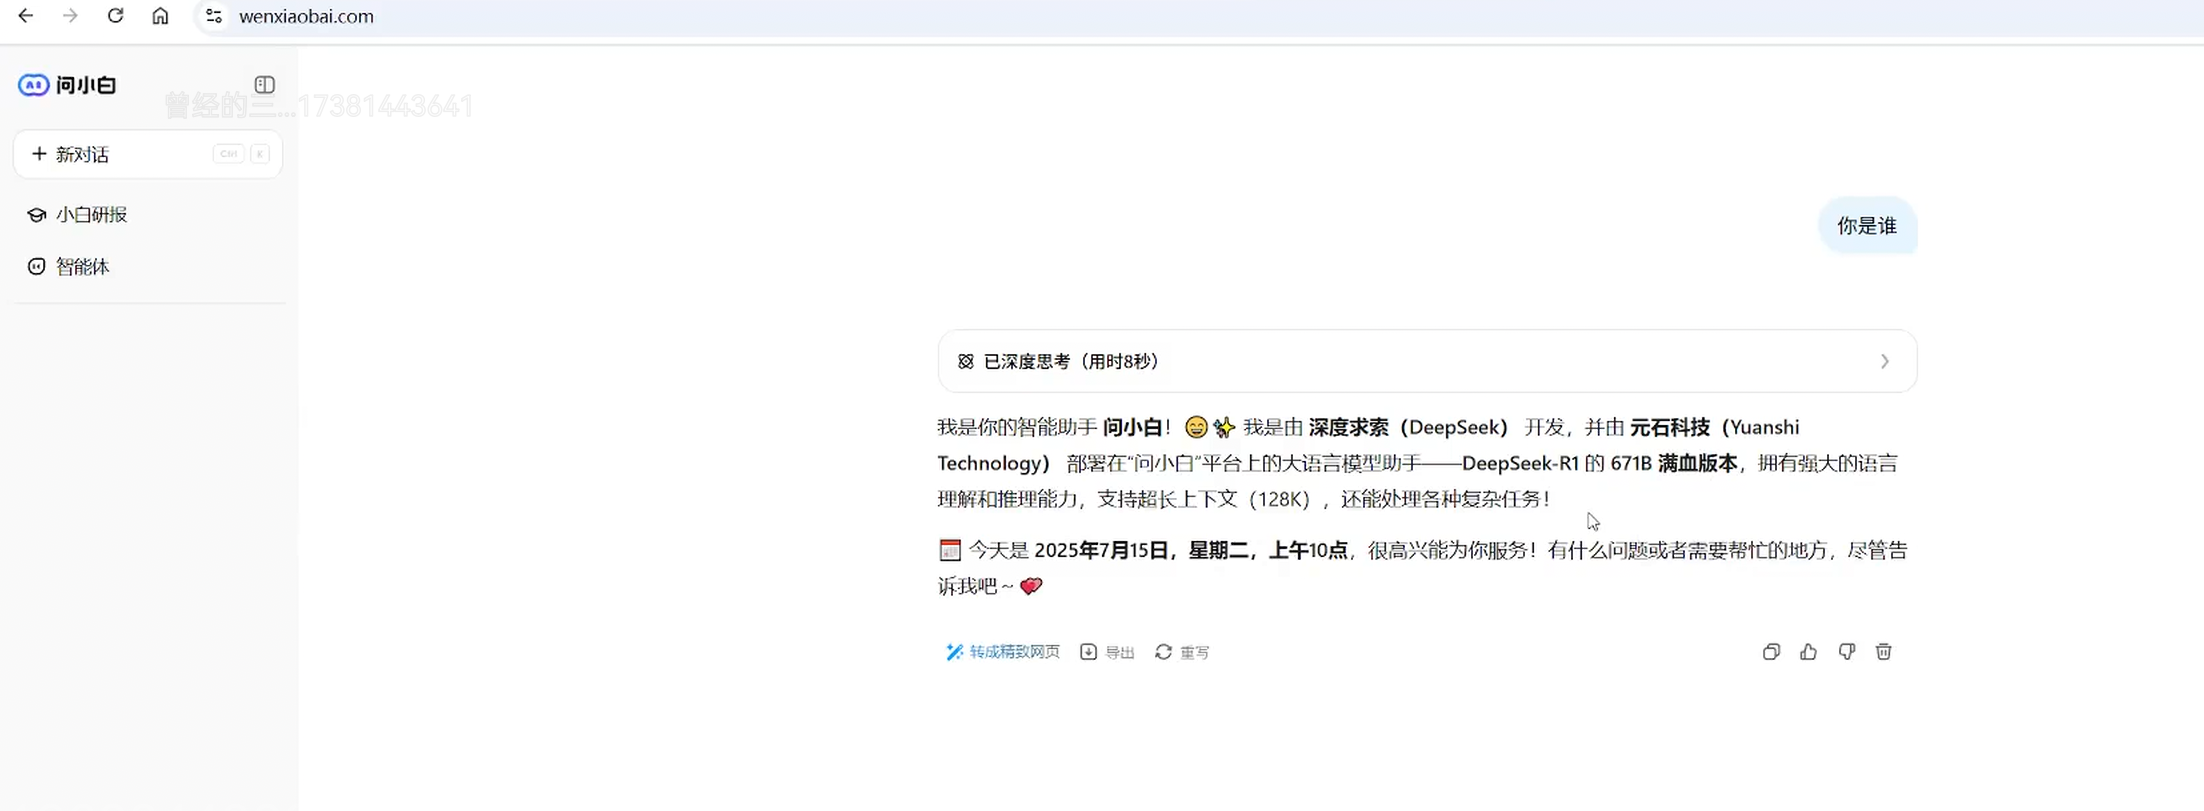
Task: Go to the browser home page
Action: 160,16
